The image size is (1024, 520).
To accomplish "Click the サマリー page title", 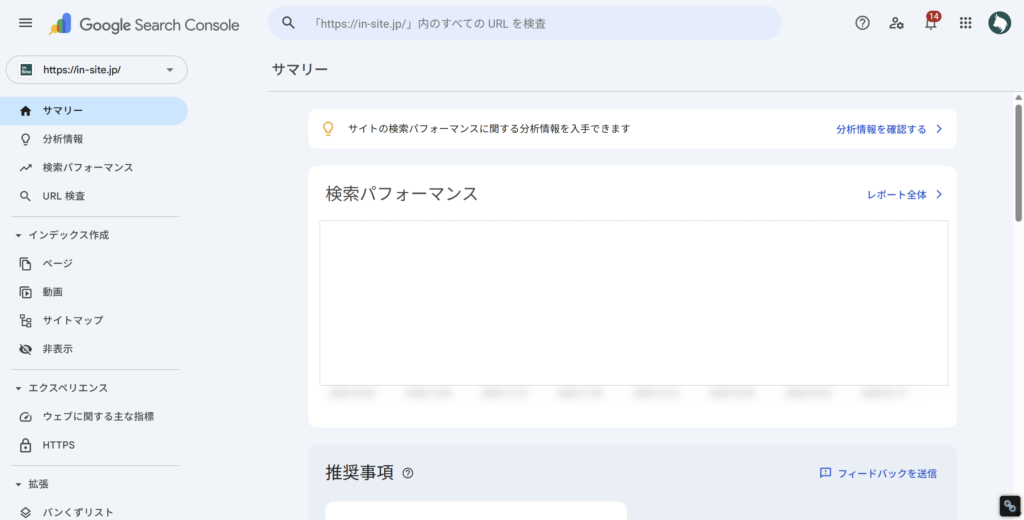I will pyautogui.click(x=300, y=69).
